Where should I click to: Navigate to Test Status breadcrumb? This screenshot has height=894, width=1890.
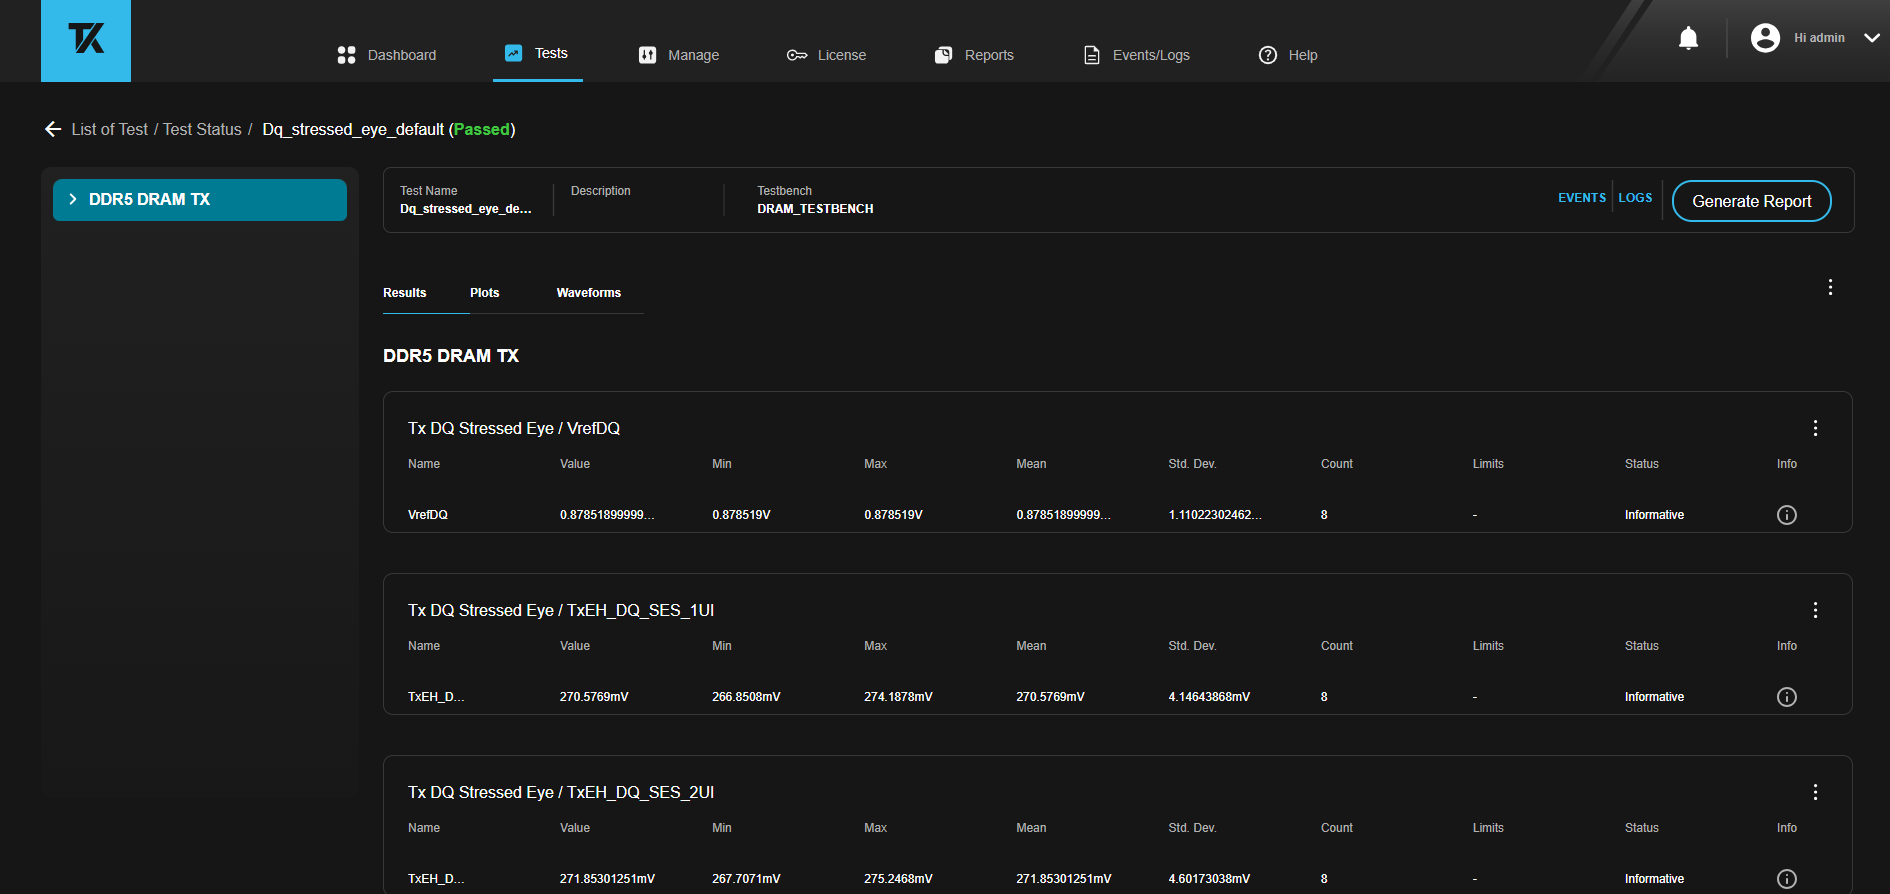202,129
